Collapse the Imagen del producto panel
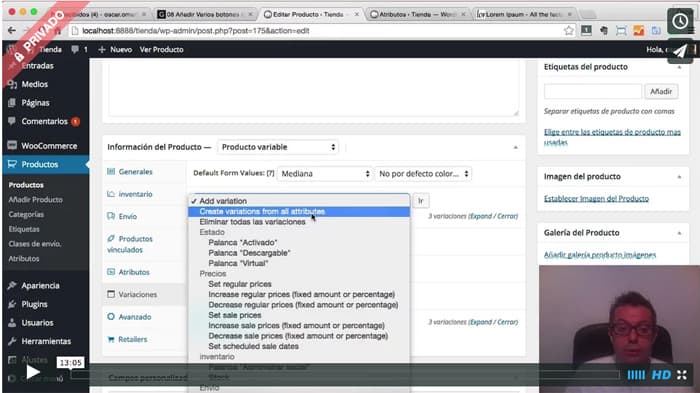The height and width of the screenshot is (393, 700). (679, 177)
